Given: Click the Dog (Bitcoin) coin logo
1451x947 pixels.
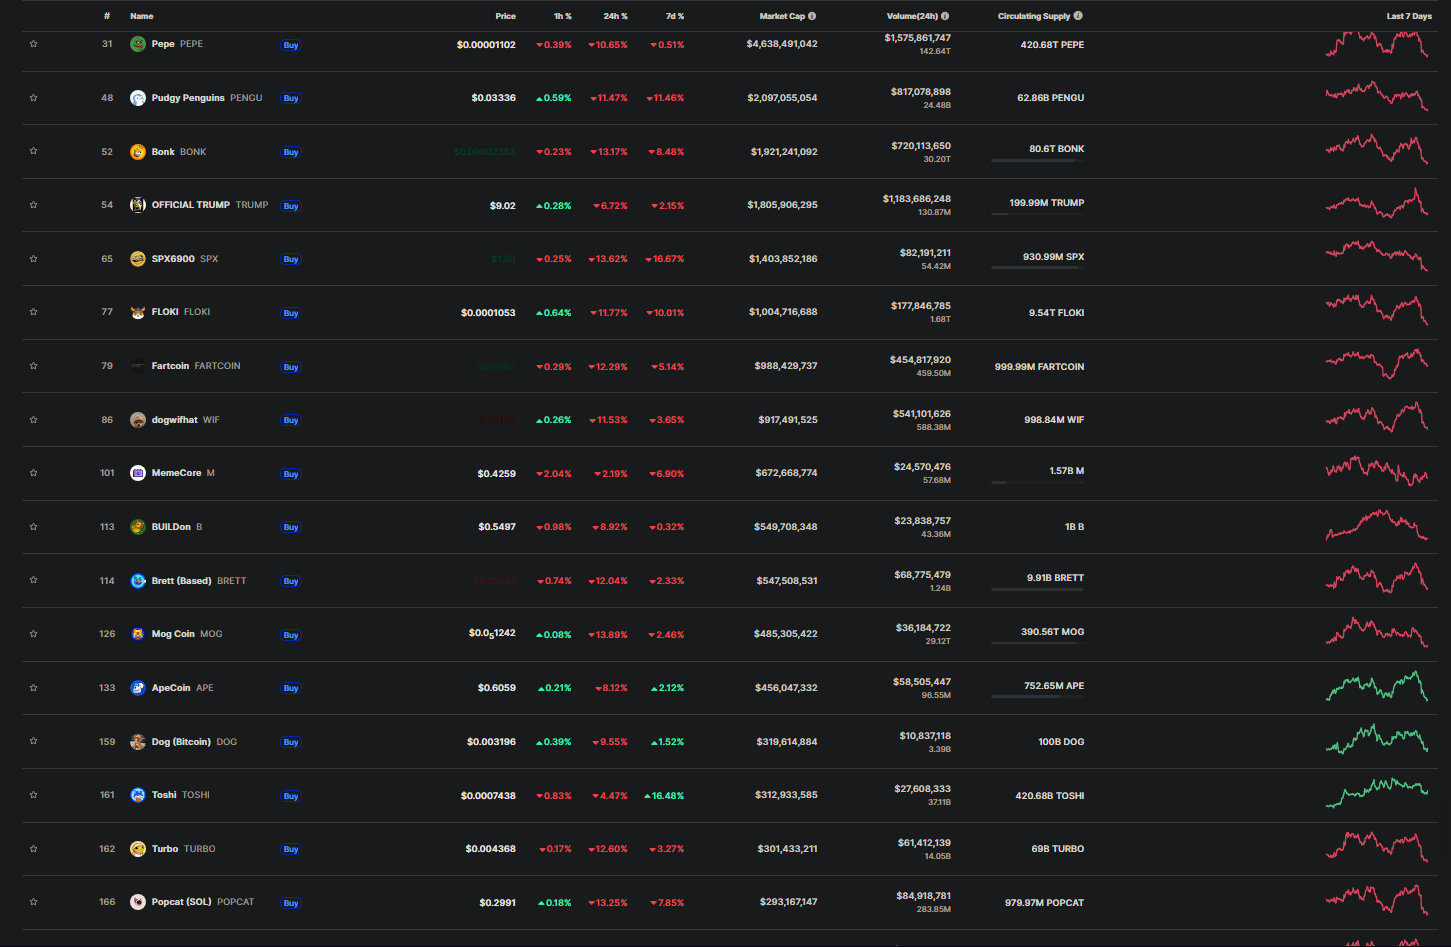Looking at the screenshot, I should 138,742.
